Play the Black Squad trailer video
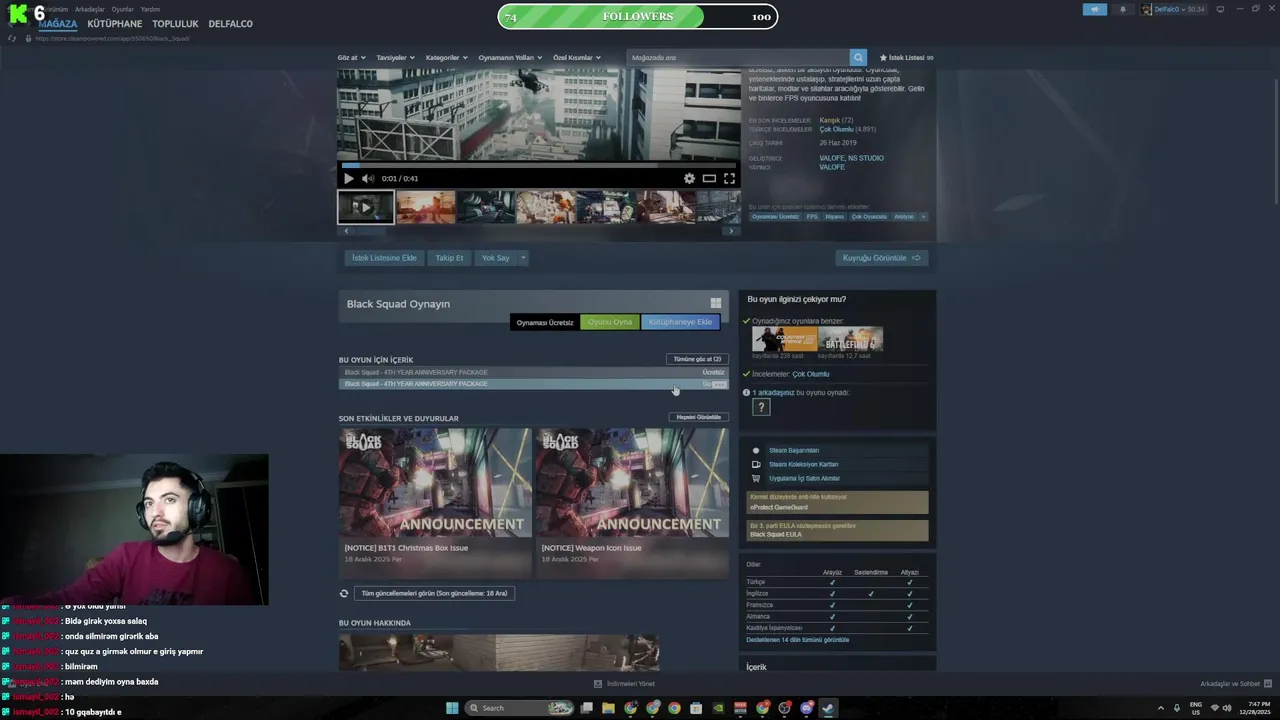Screen dimensions: 1280x720 point(348,178)
